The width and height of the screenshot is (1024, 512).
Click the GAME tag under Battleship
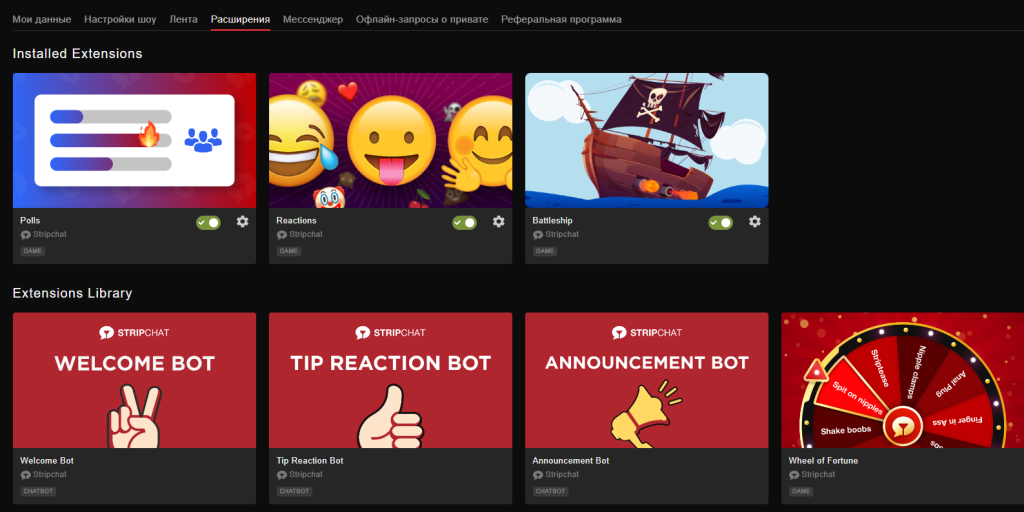pos(545,251)
